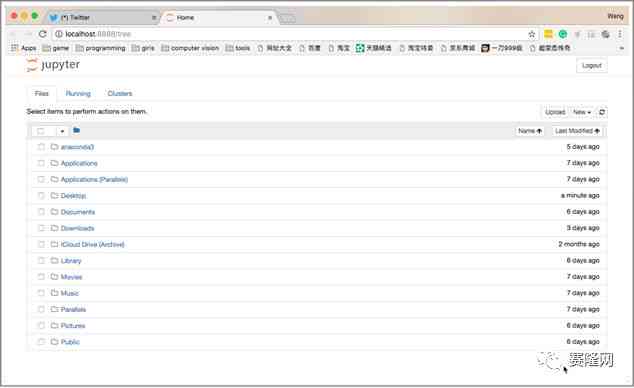Open the iCloud Drive (Archive) folder icon
634x388 pixels.
55,244
